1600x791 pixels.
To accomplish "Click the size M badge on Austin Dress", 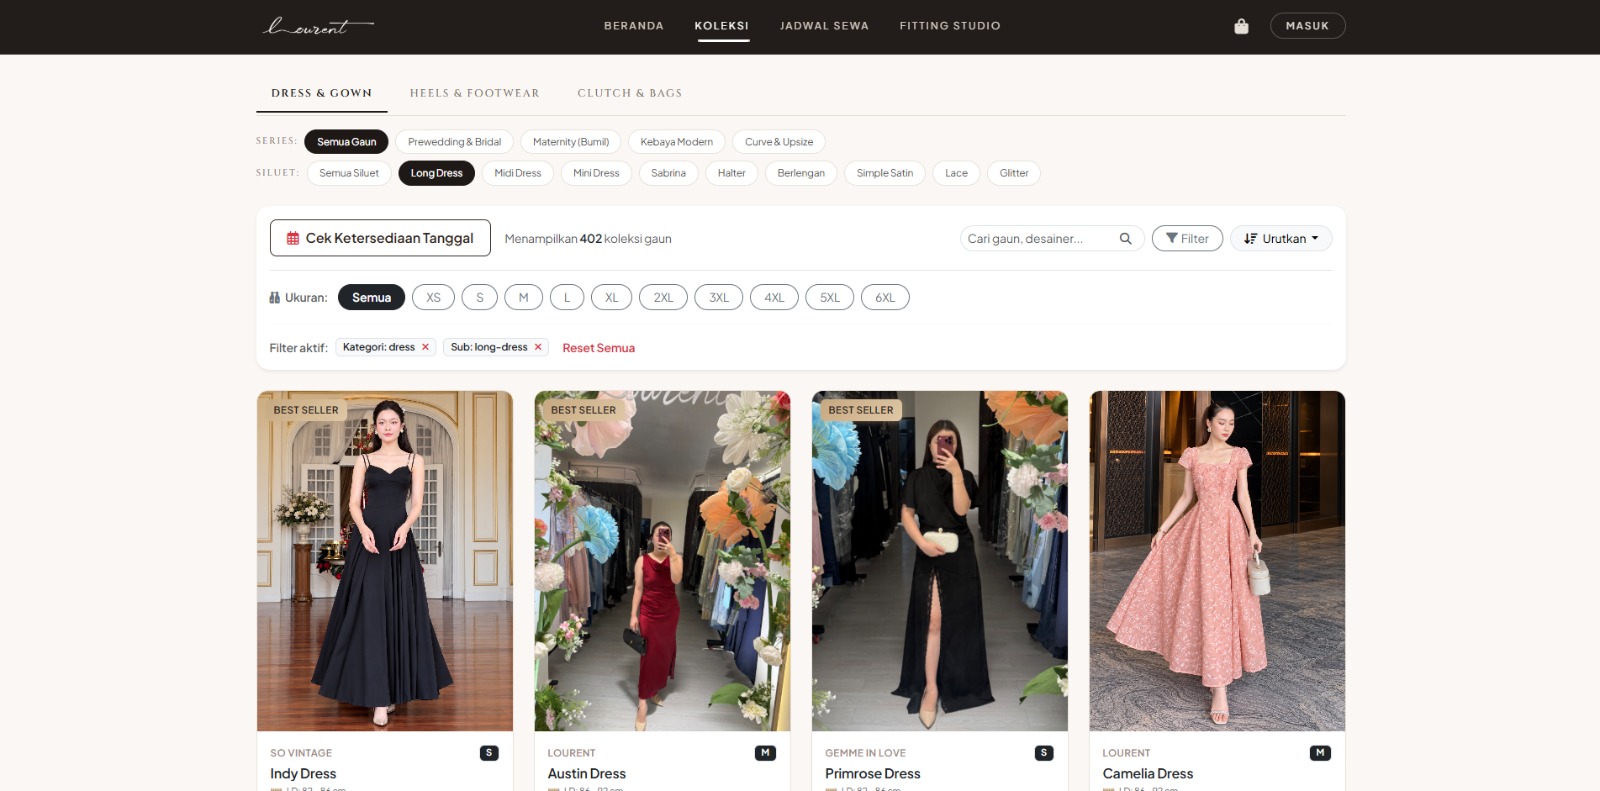I will (765, 753).
